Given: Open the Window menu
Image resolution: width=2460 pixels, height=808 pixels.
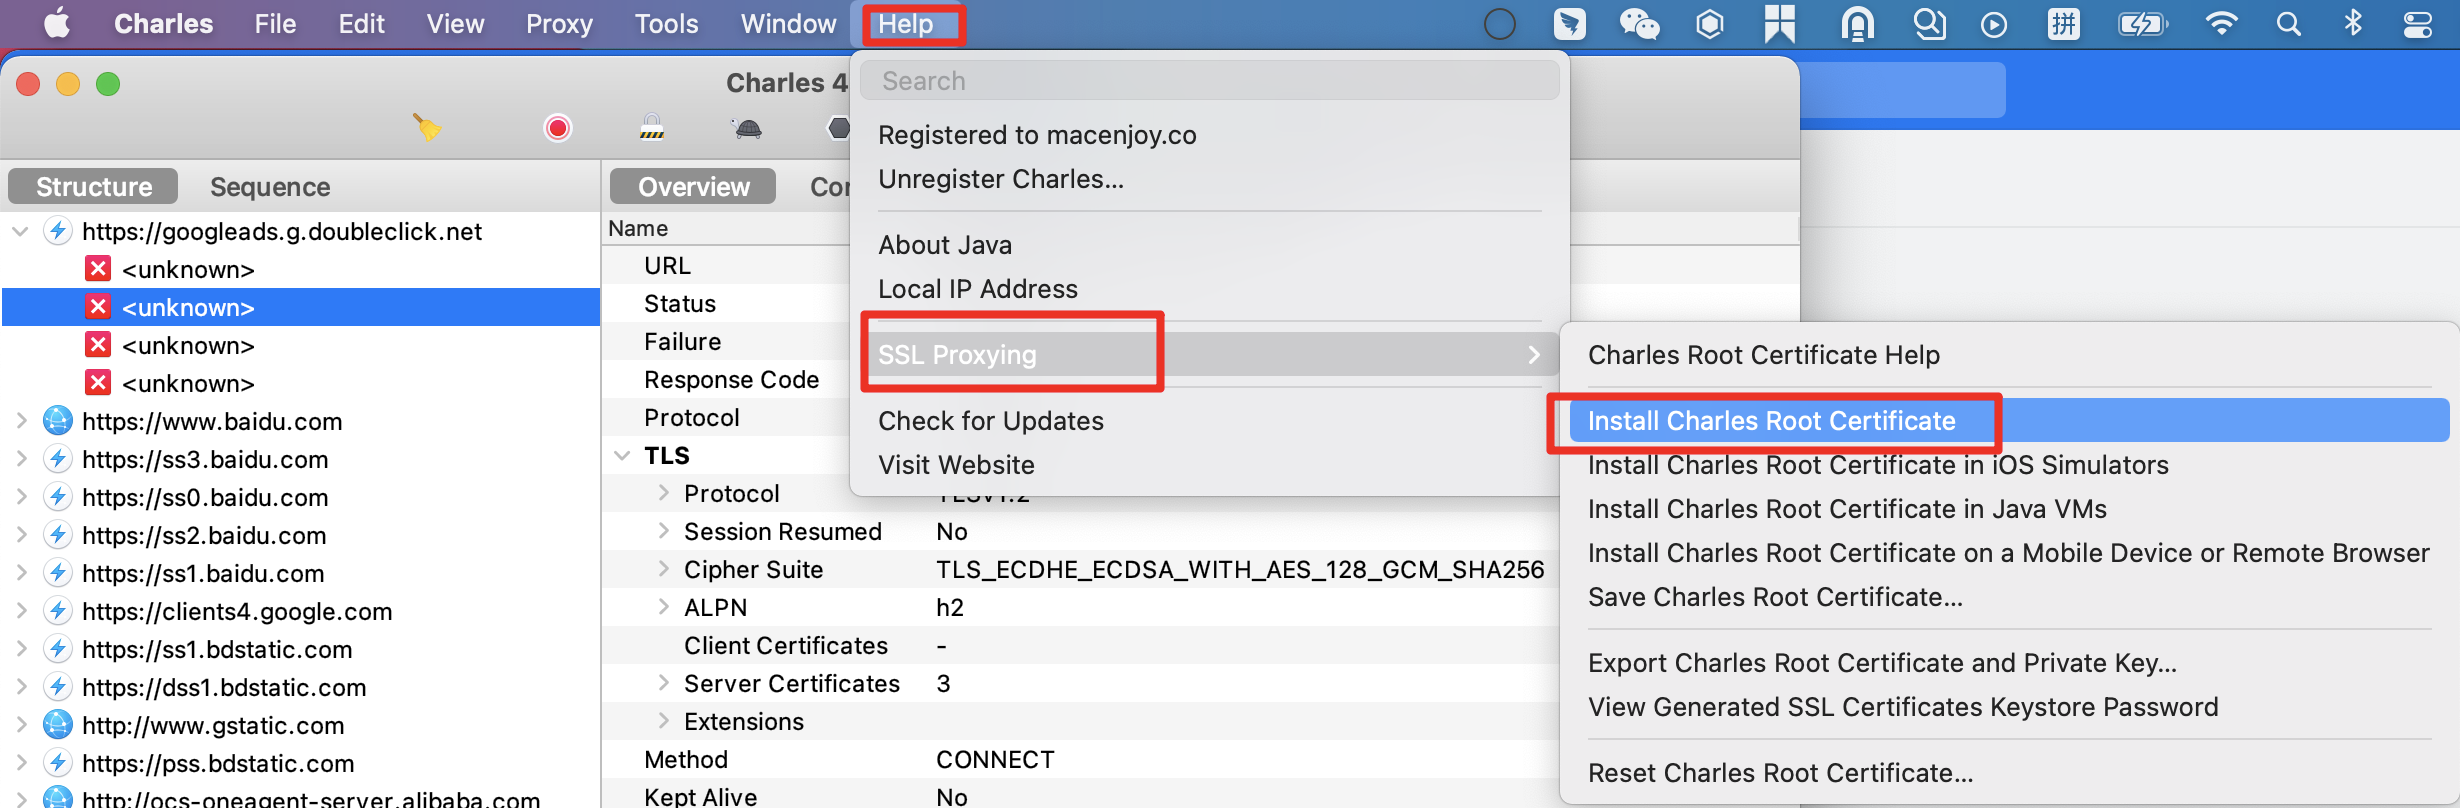Looking at the screenshot, I should pos(788,23).
